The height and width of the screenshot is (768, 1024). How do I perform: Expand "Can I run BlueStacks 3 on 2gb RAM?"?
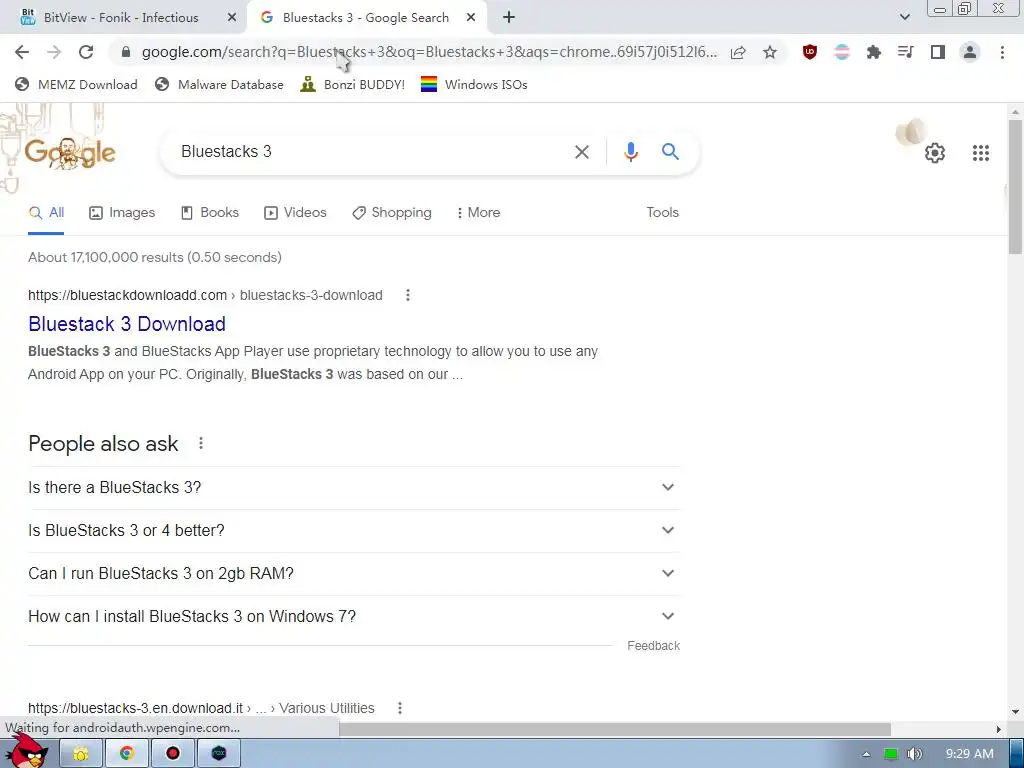tap(354, 573)
